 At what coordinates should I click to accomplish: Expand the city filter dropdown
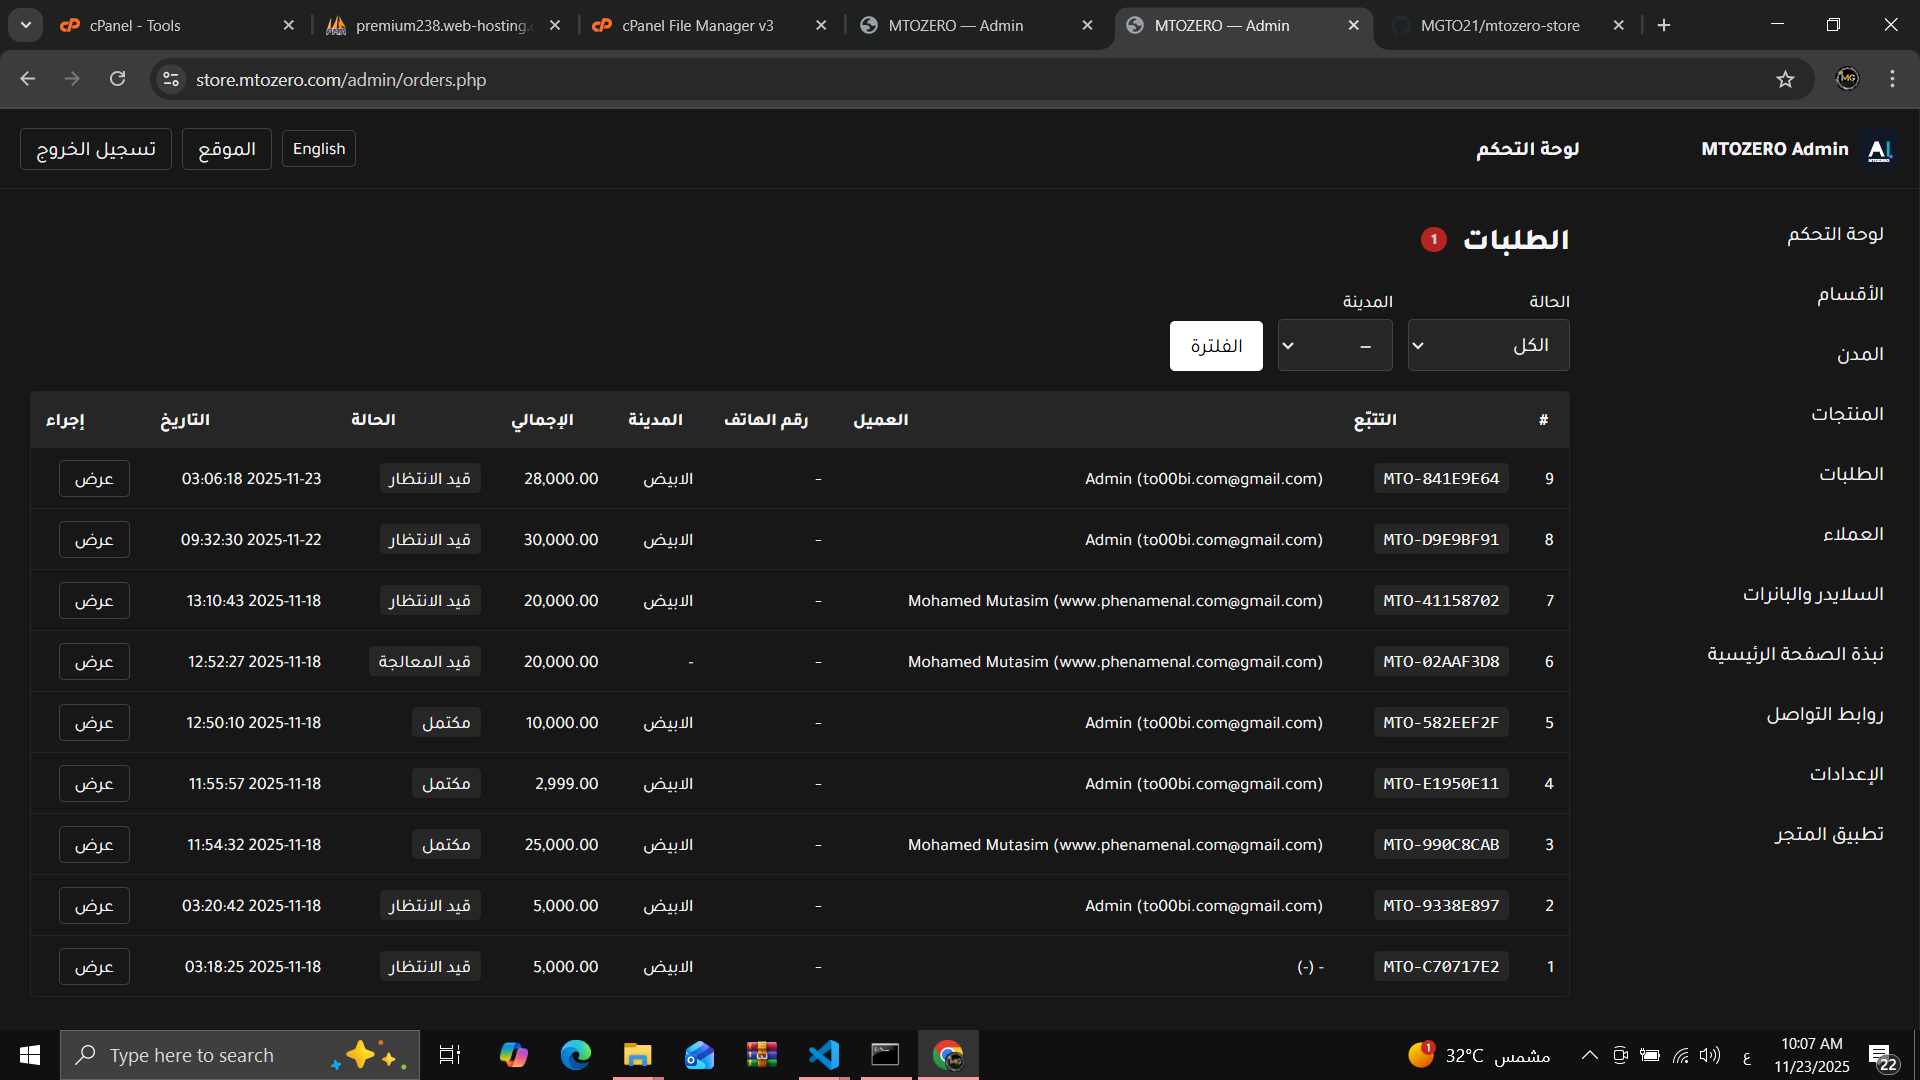coord(1334,346)
